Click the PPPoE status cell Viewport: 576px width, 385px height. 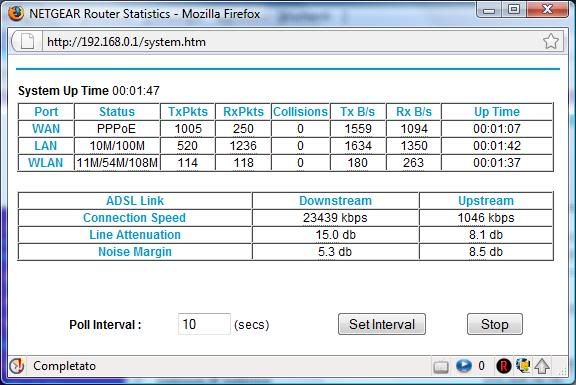pos(116,129)
